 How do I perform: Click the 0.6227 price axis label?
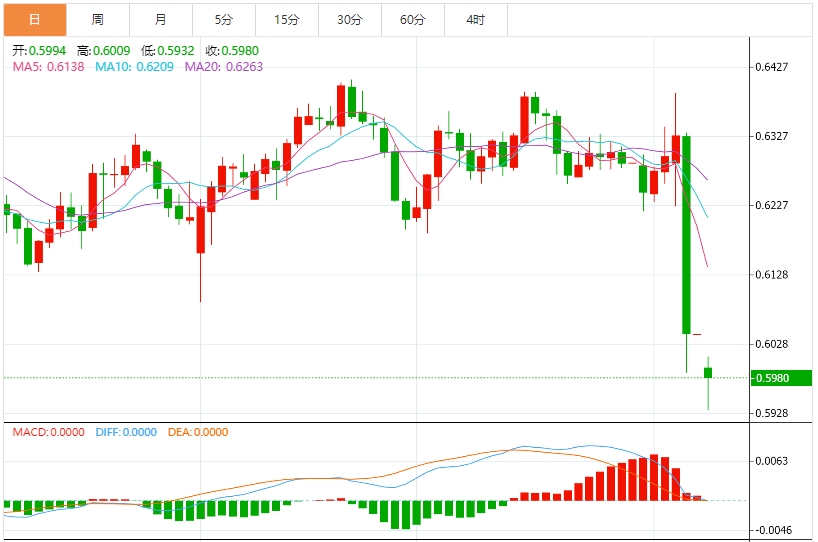(x=772, y=205)
